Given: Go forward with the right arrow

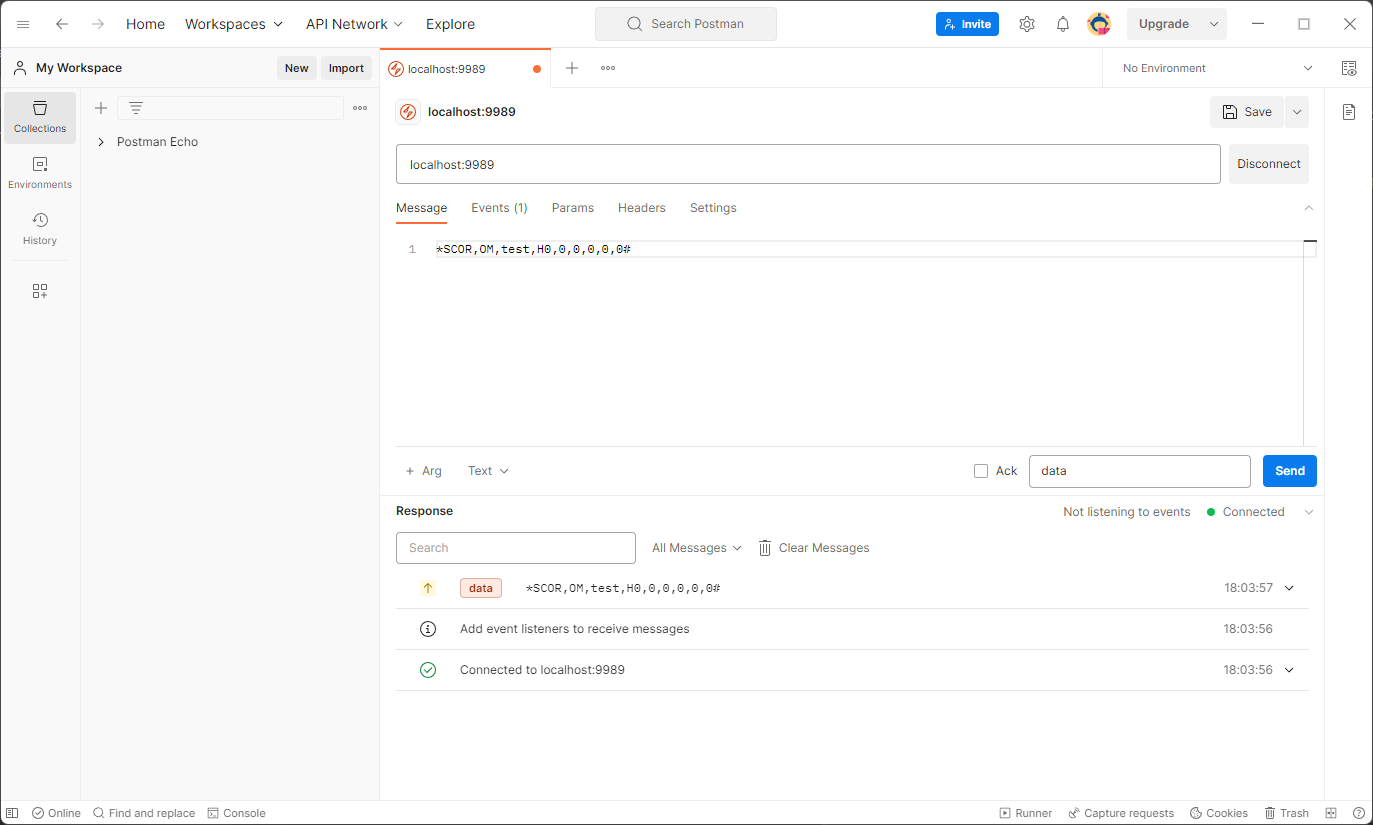Looking at the screenshot, I should coord(98,24).
